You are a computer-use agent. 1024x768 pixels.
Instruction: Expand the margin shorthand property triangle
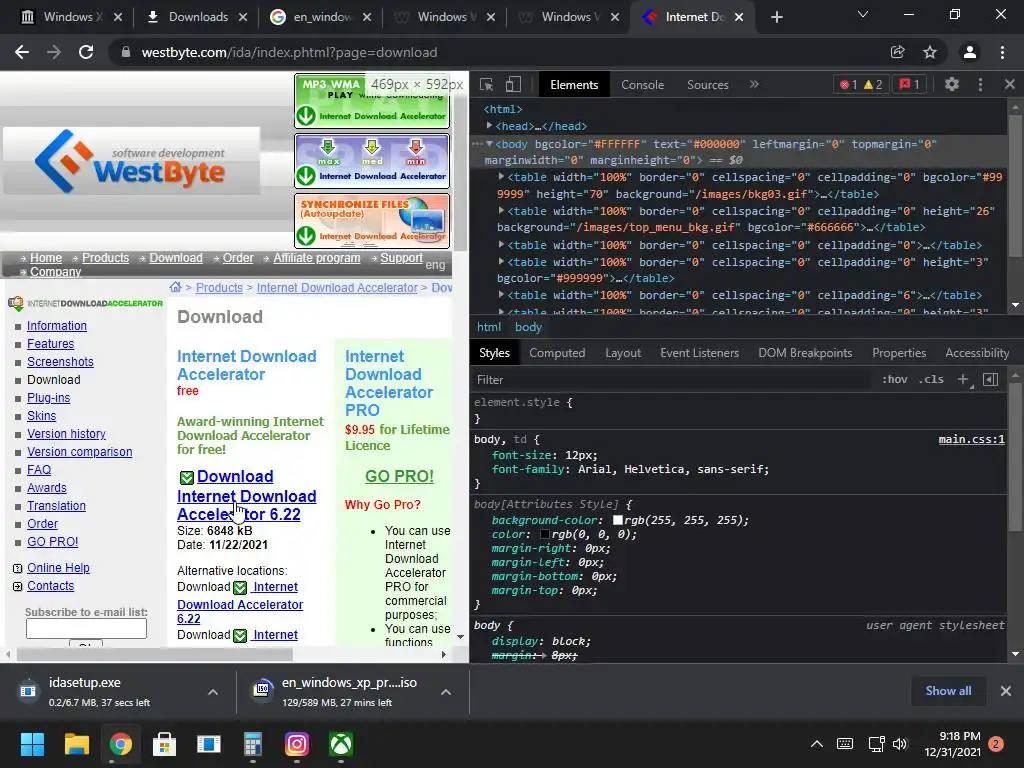click(545, 655)
